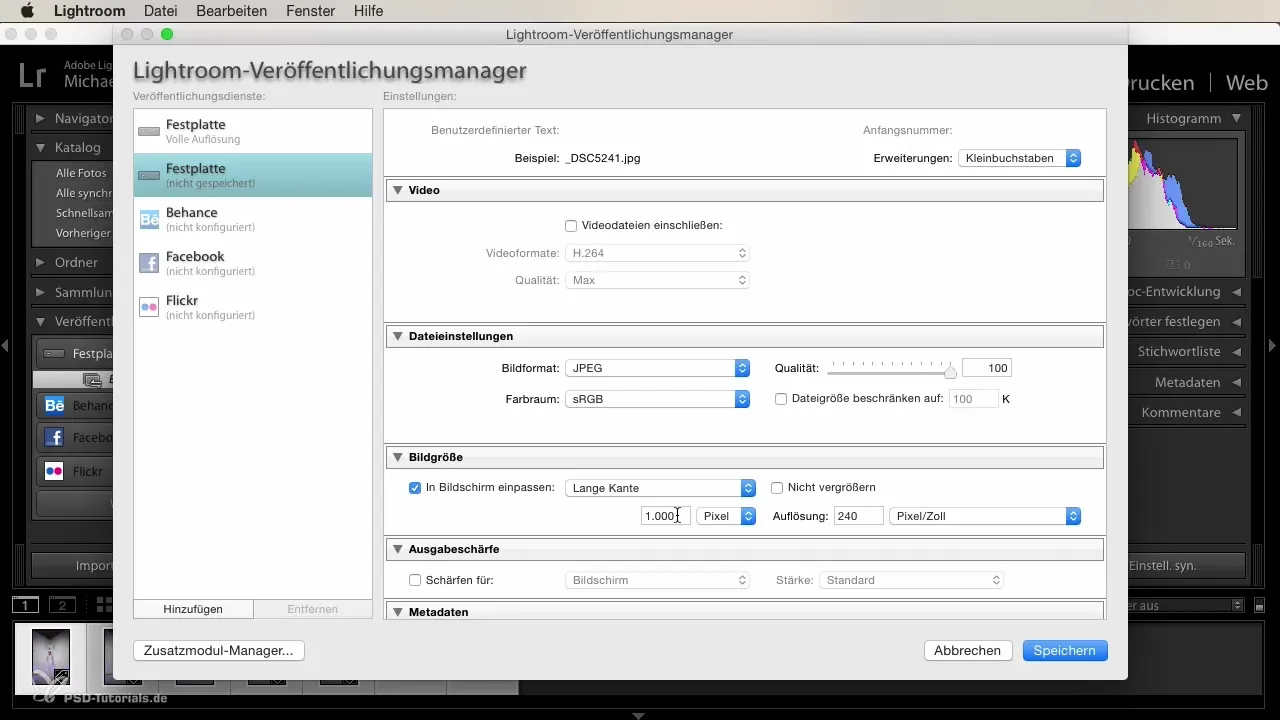Open the Apple menu
Viewport: 1280px width, 720px height.
[x=27, y=11]
